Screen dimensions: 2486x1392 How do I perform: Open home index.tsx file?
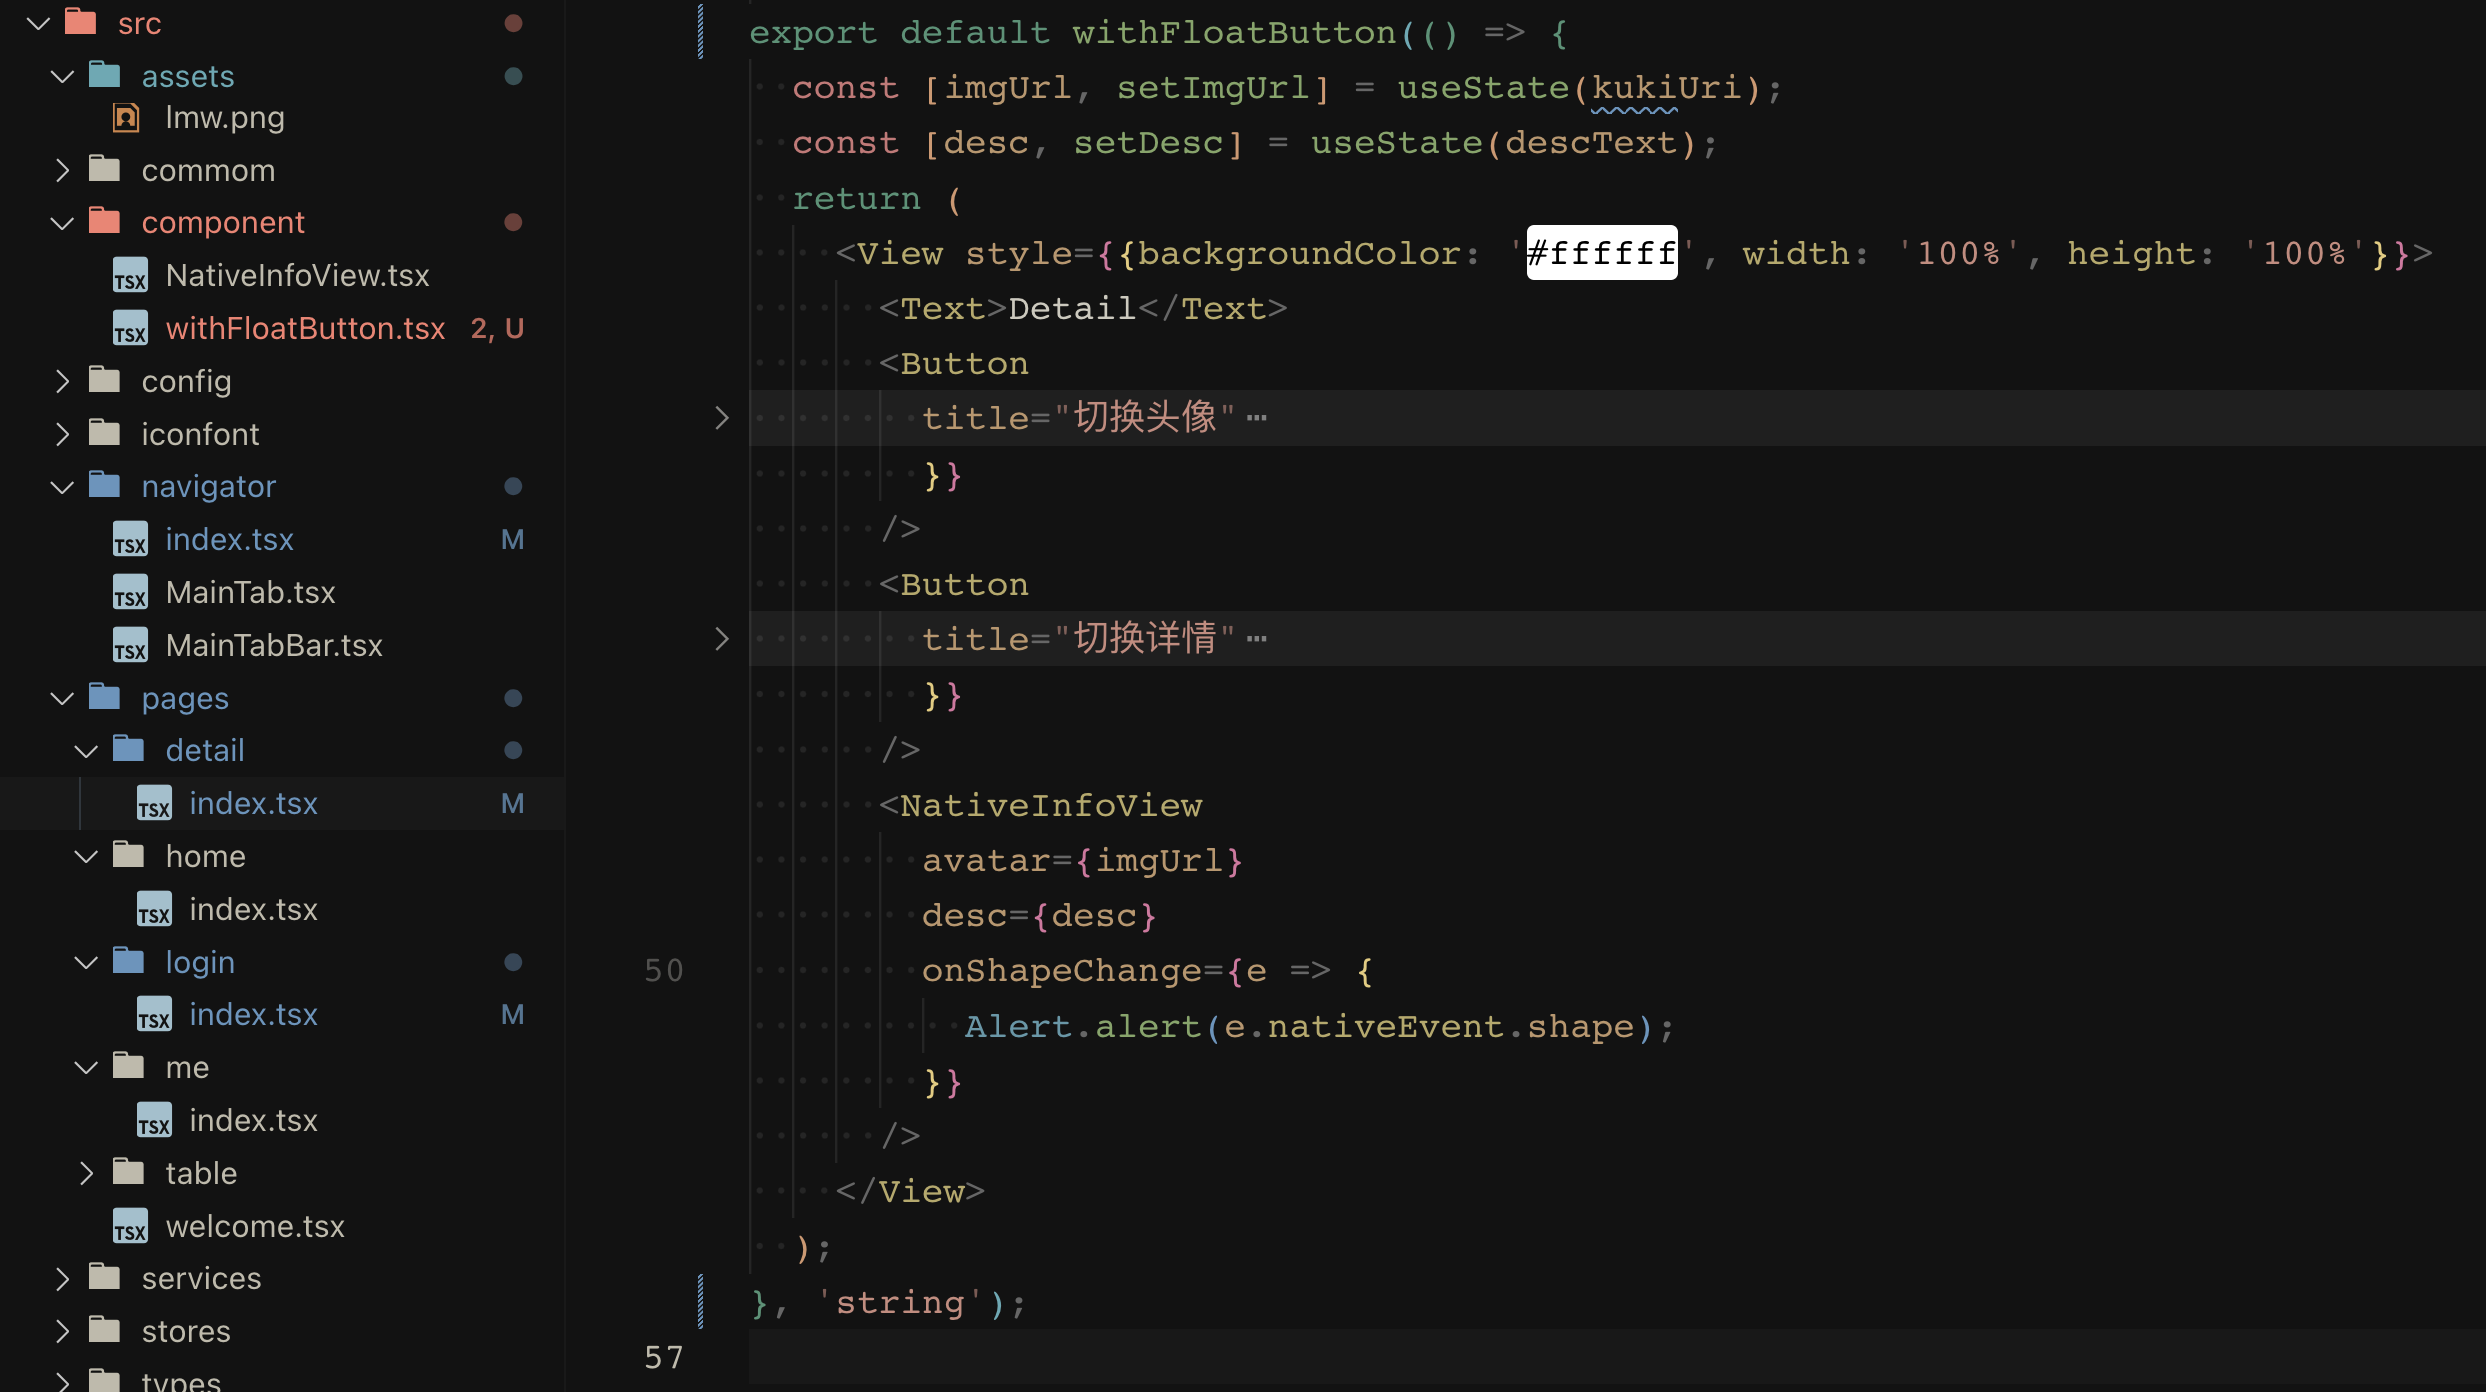click(254, 909)
